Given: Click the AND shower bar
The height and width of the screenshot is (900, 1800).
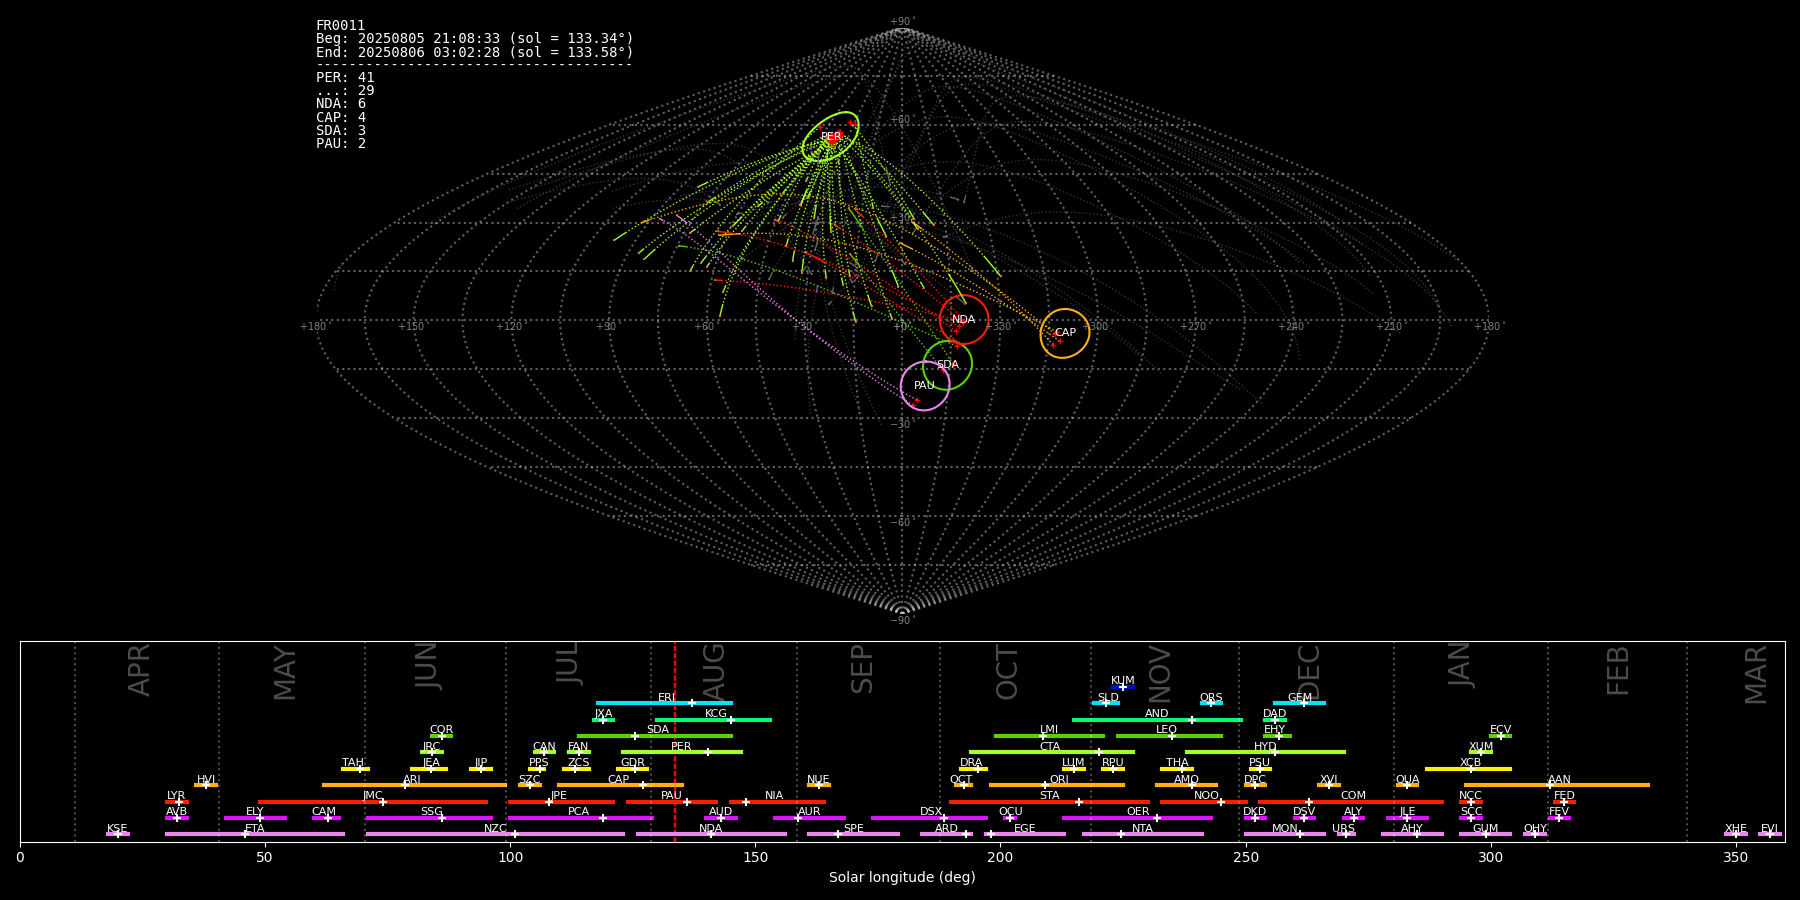Looking at the screenshot, I should click(x=1157, y=720).
